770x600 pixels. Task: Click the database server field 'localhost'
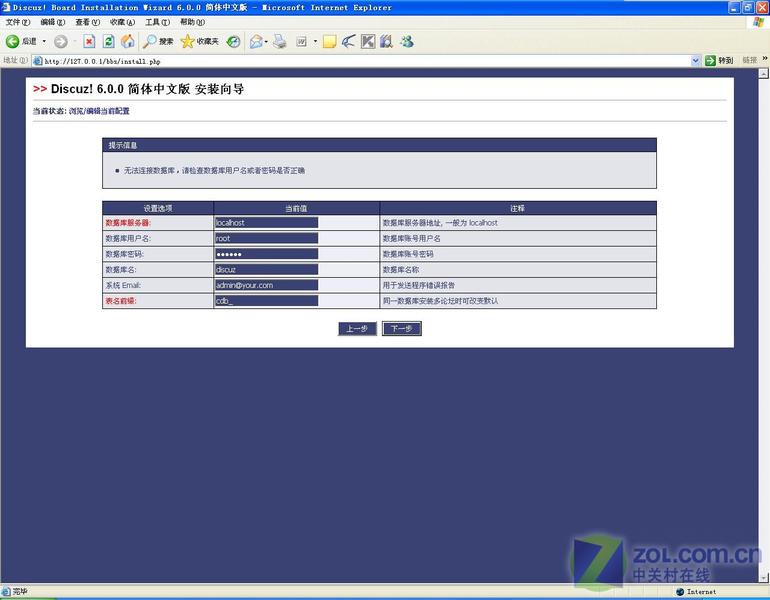[x=266, y=222]
